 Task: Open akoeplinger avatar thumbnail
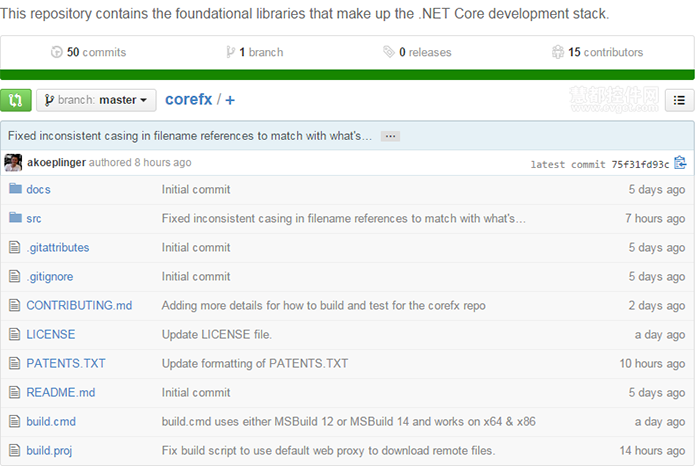[13, 162]
